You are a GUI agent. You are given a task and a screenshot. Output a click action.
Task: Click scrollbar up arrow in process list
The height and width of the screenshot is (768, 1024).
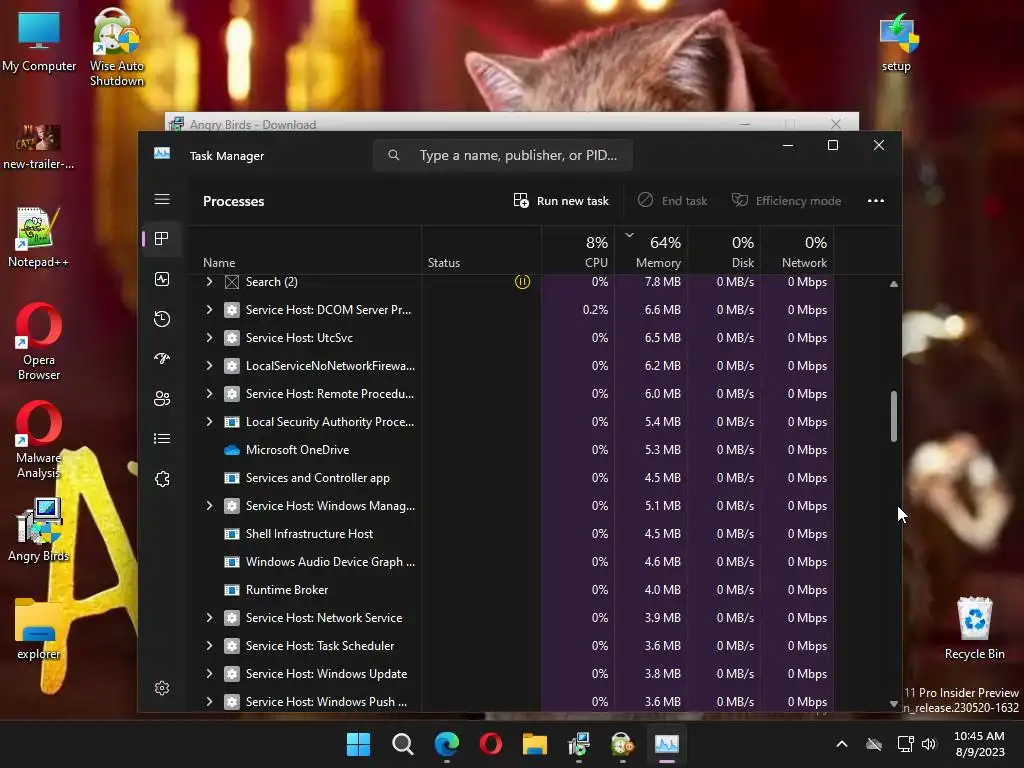(x=893, y=284)
